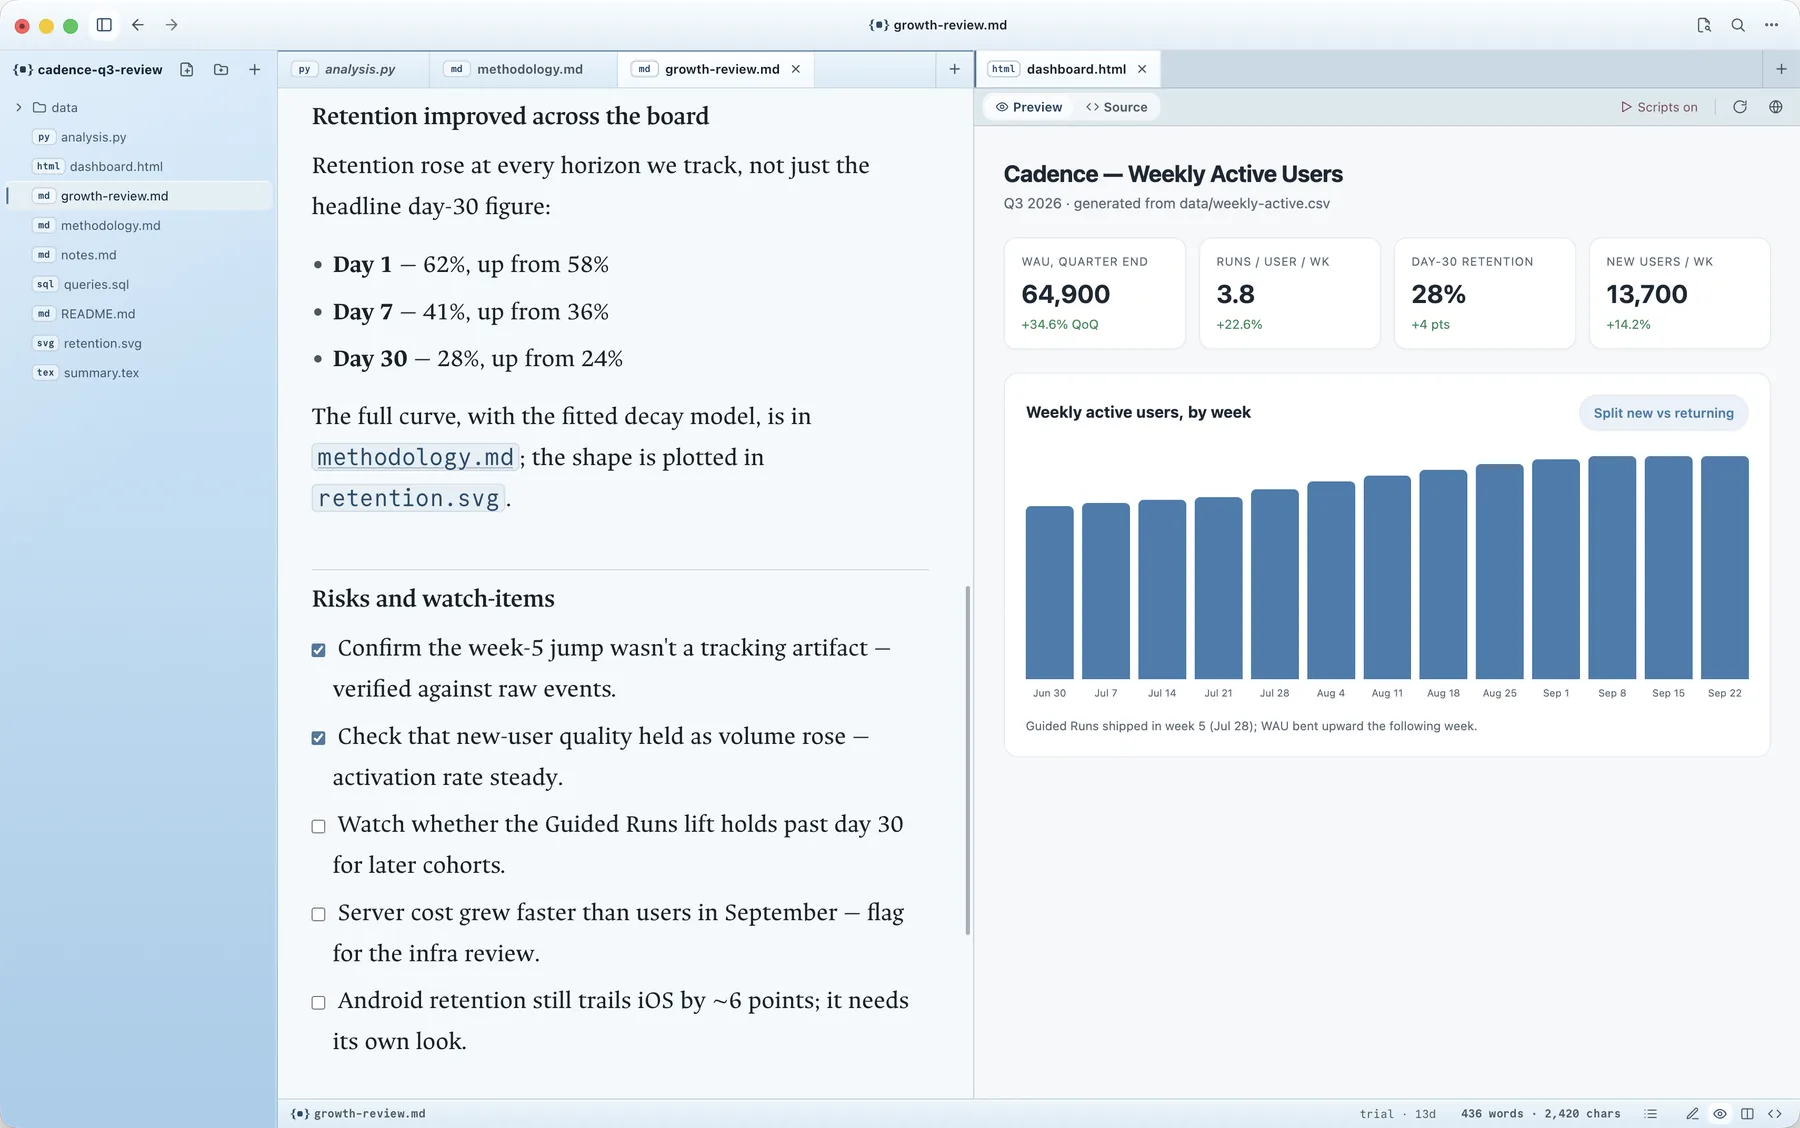1800x1128 pixels.
Task: Enable split view icon in status bar
Action: point(1747,1113)
